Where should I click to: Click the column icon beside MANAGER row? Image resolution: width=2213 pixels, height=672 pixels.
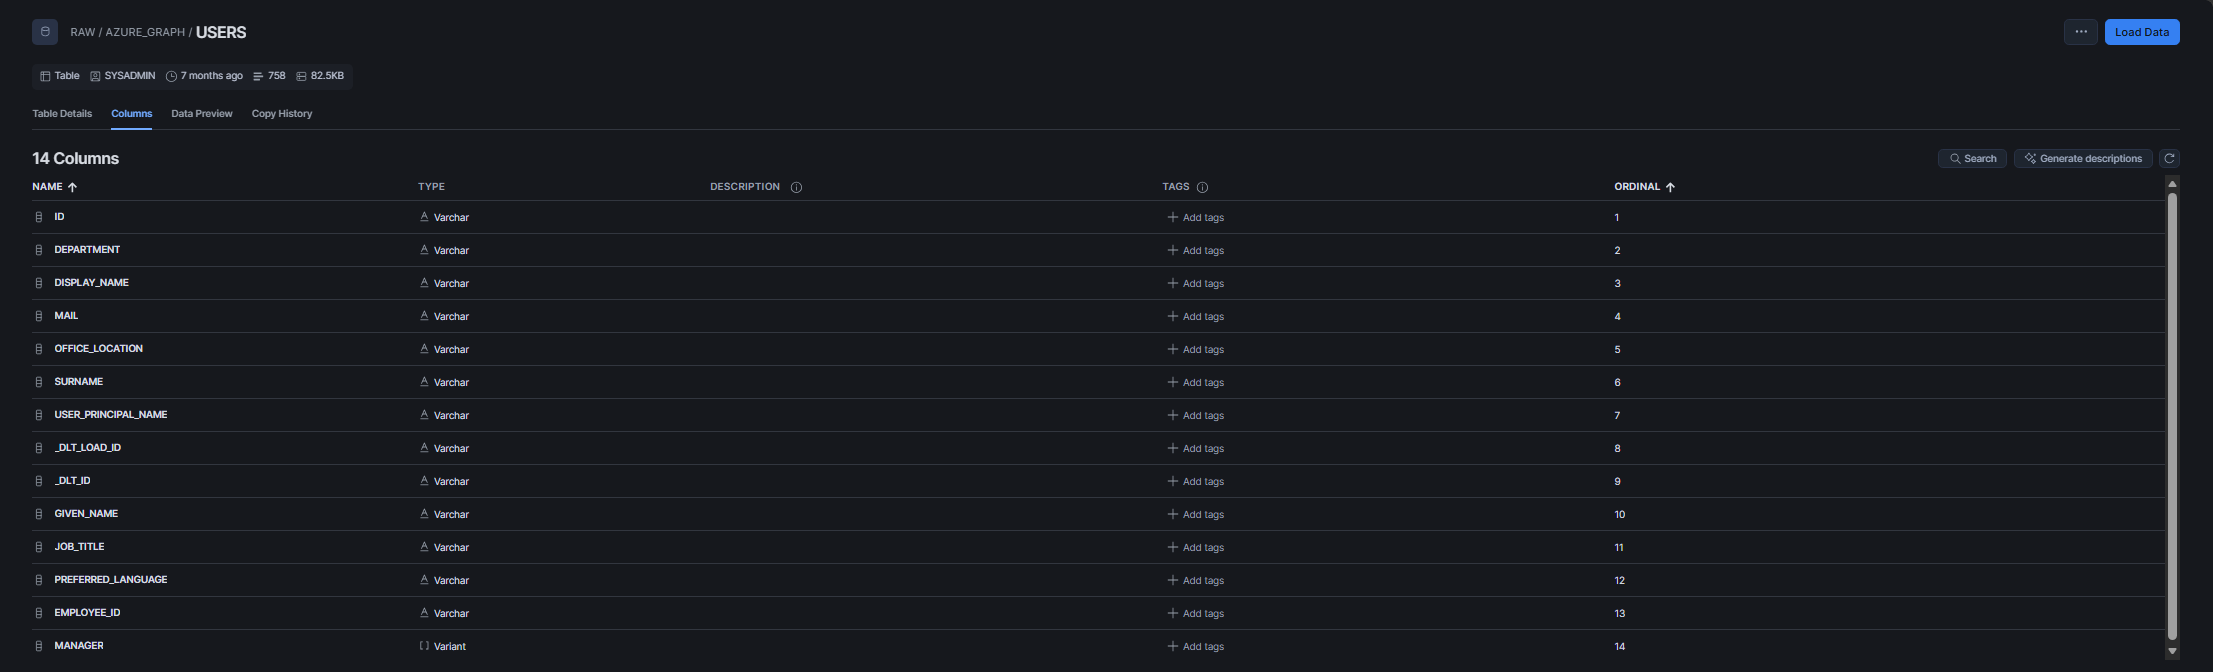(x=39, y=646)
